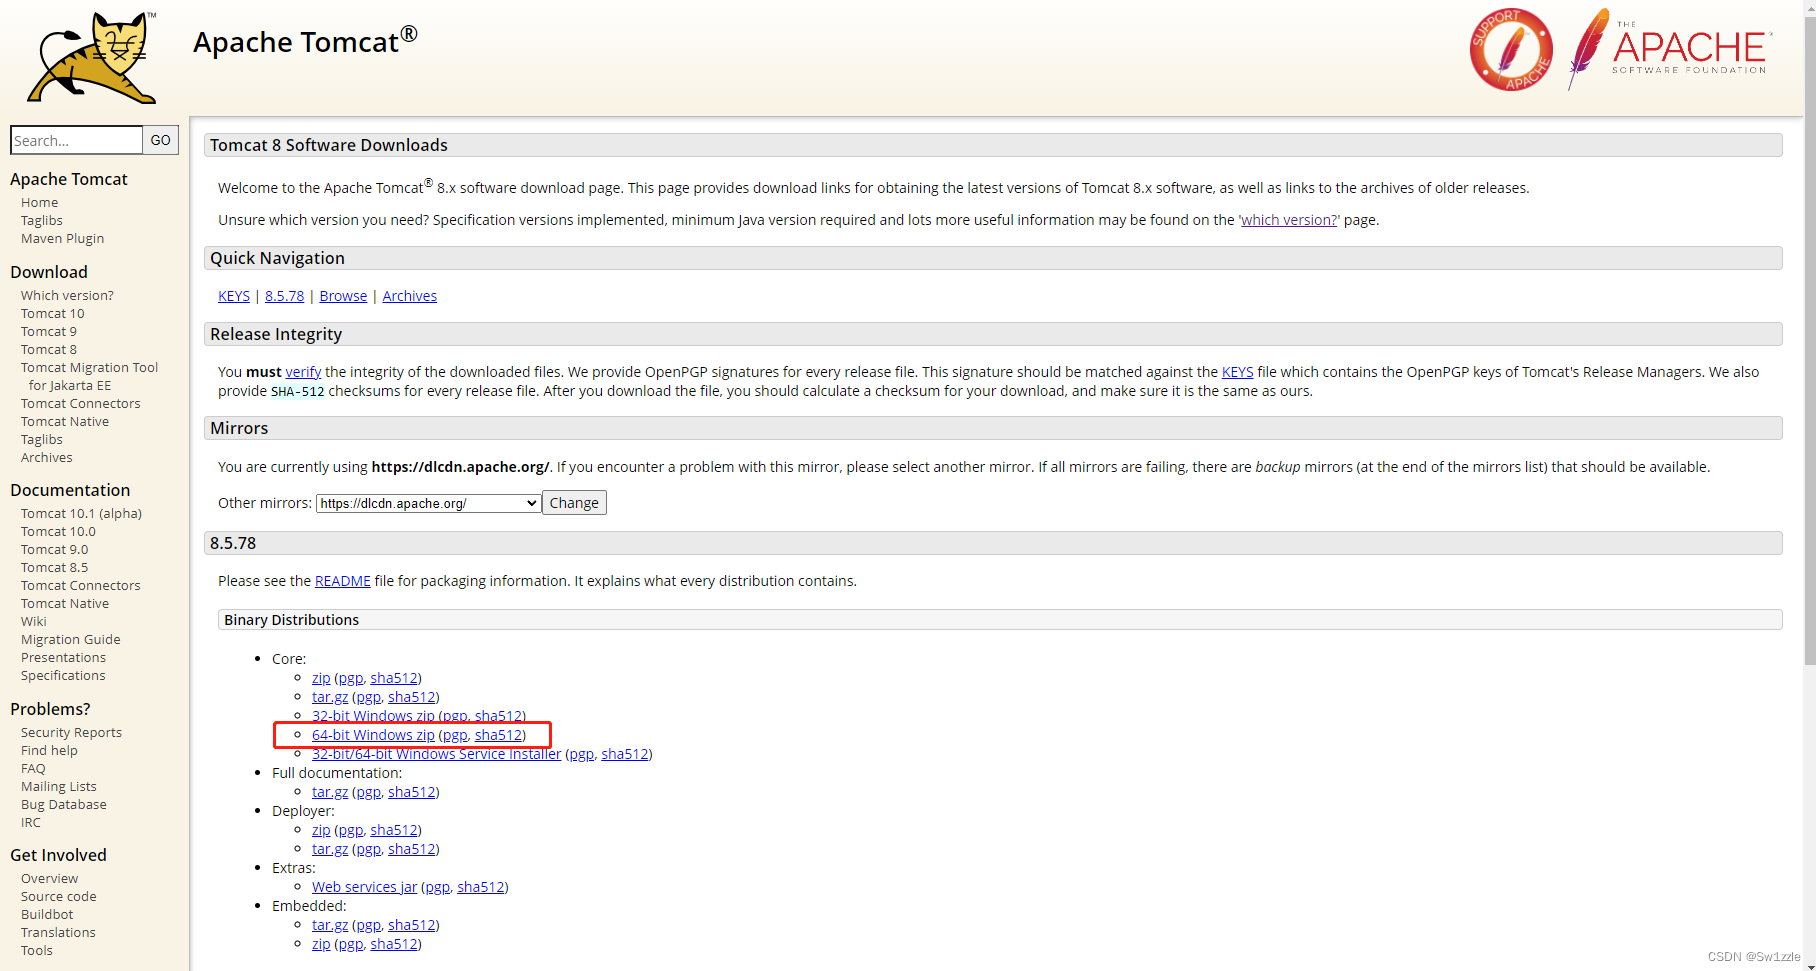Download the 64-bit Windows zip
This screenshot has height=971, width=1816.
coord(373,735)
